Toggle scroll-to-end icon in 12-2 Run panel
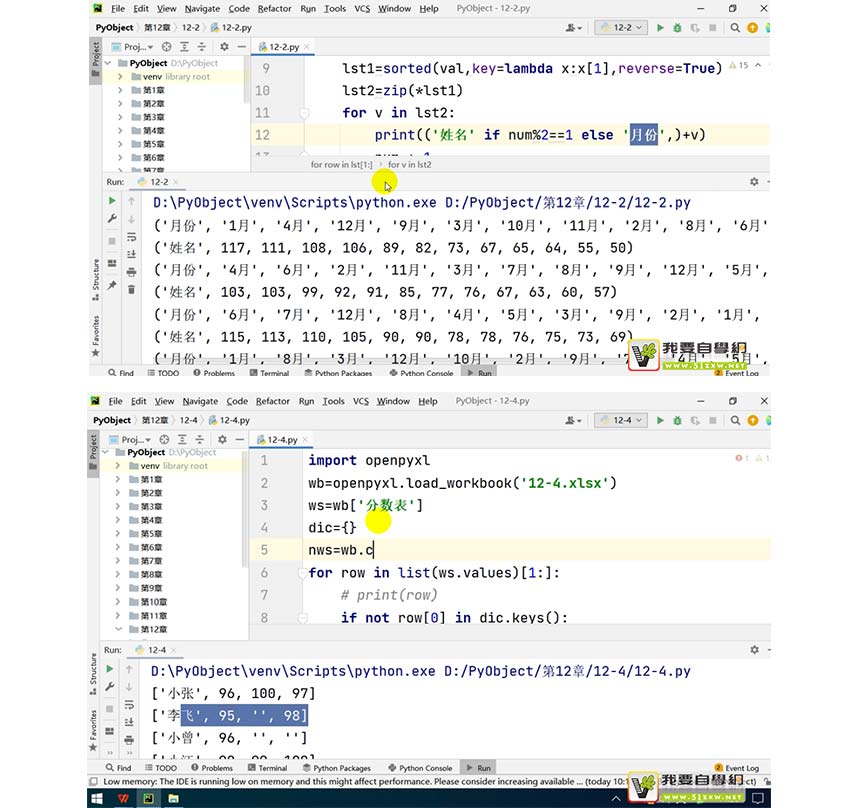 tap(132, 255)
